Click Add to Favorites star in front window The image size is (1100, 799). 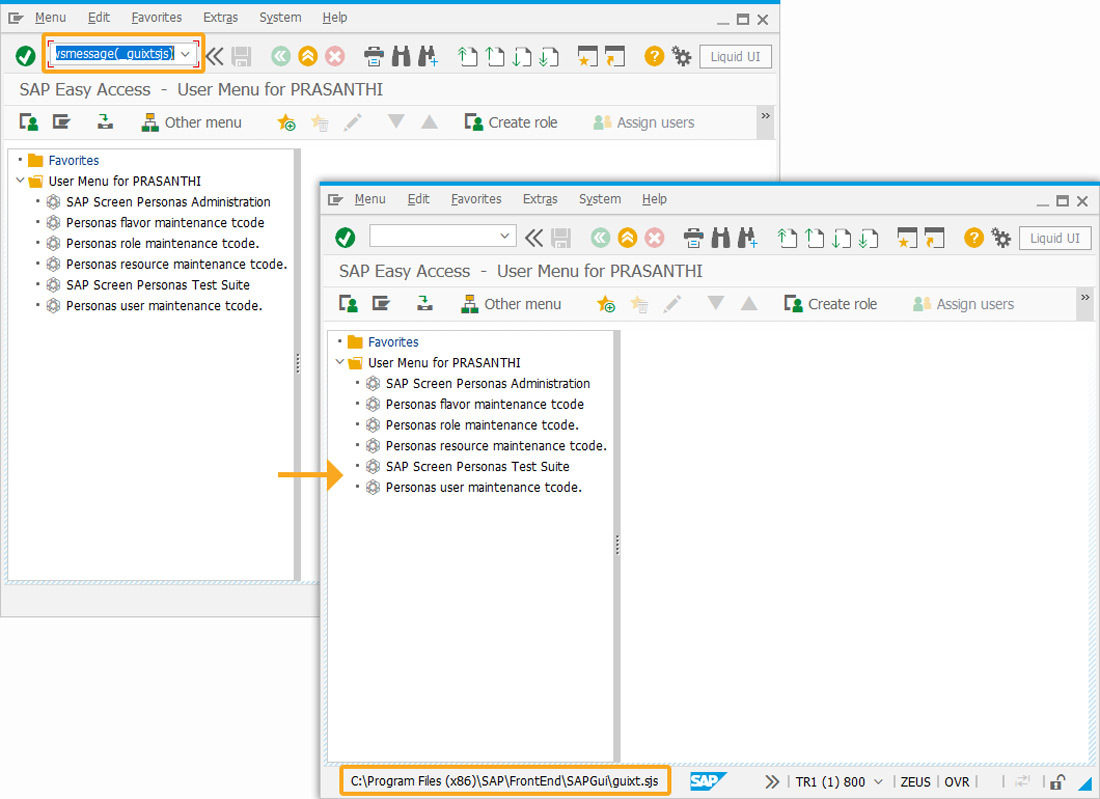click(x=605, y=304)
